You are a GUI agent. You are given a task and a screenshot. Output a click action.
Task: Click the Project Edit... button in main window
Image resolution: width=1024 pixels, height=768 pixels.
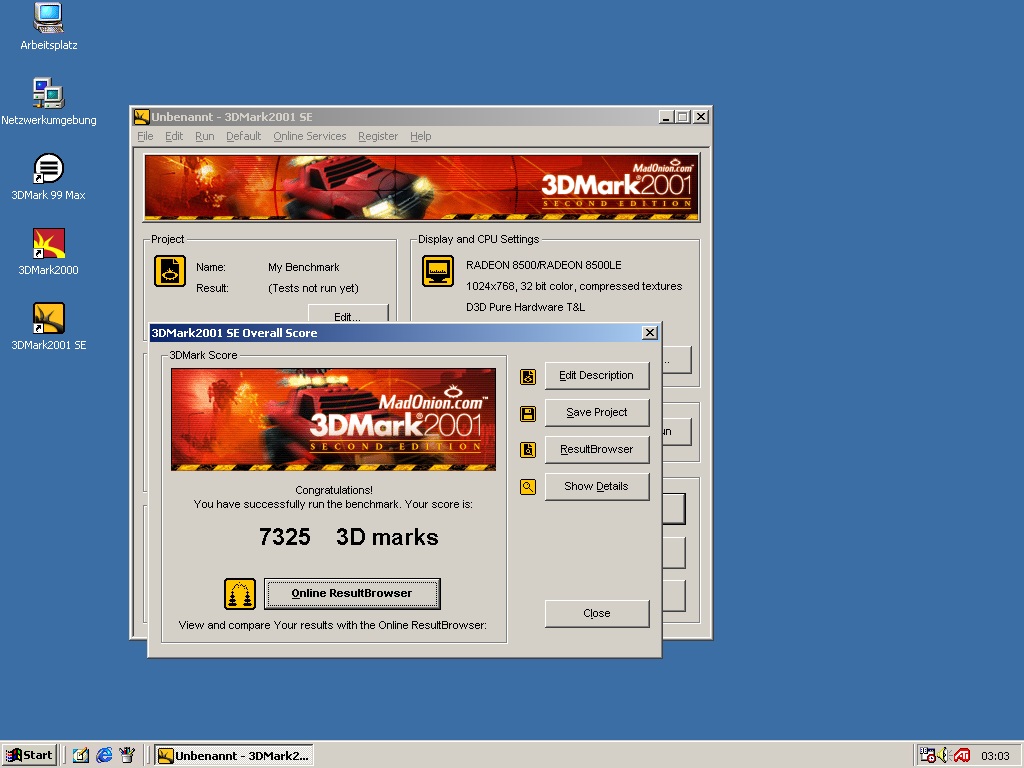[348, 314]
